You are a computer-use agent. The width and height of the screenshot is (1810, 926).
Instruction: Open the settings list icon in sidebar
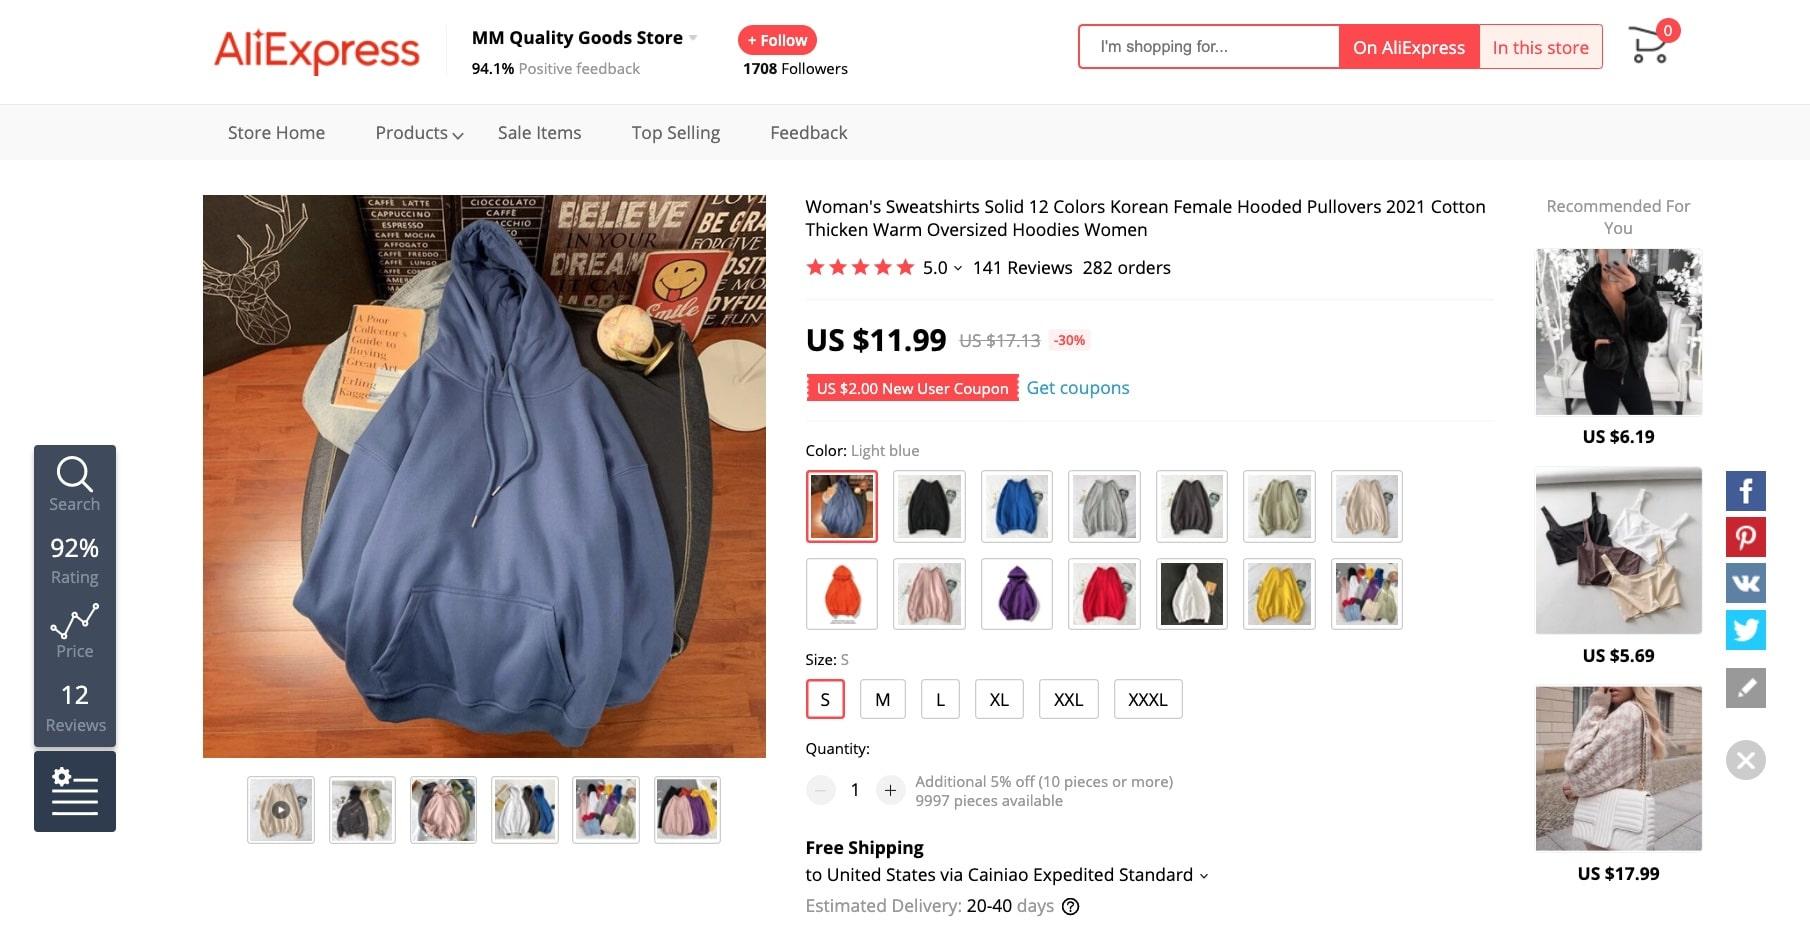coord(75,791)
